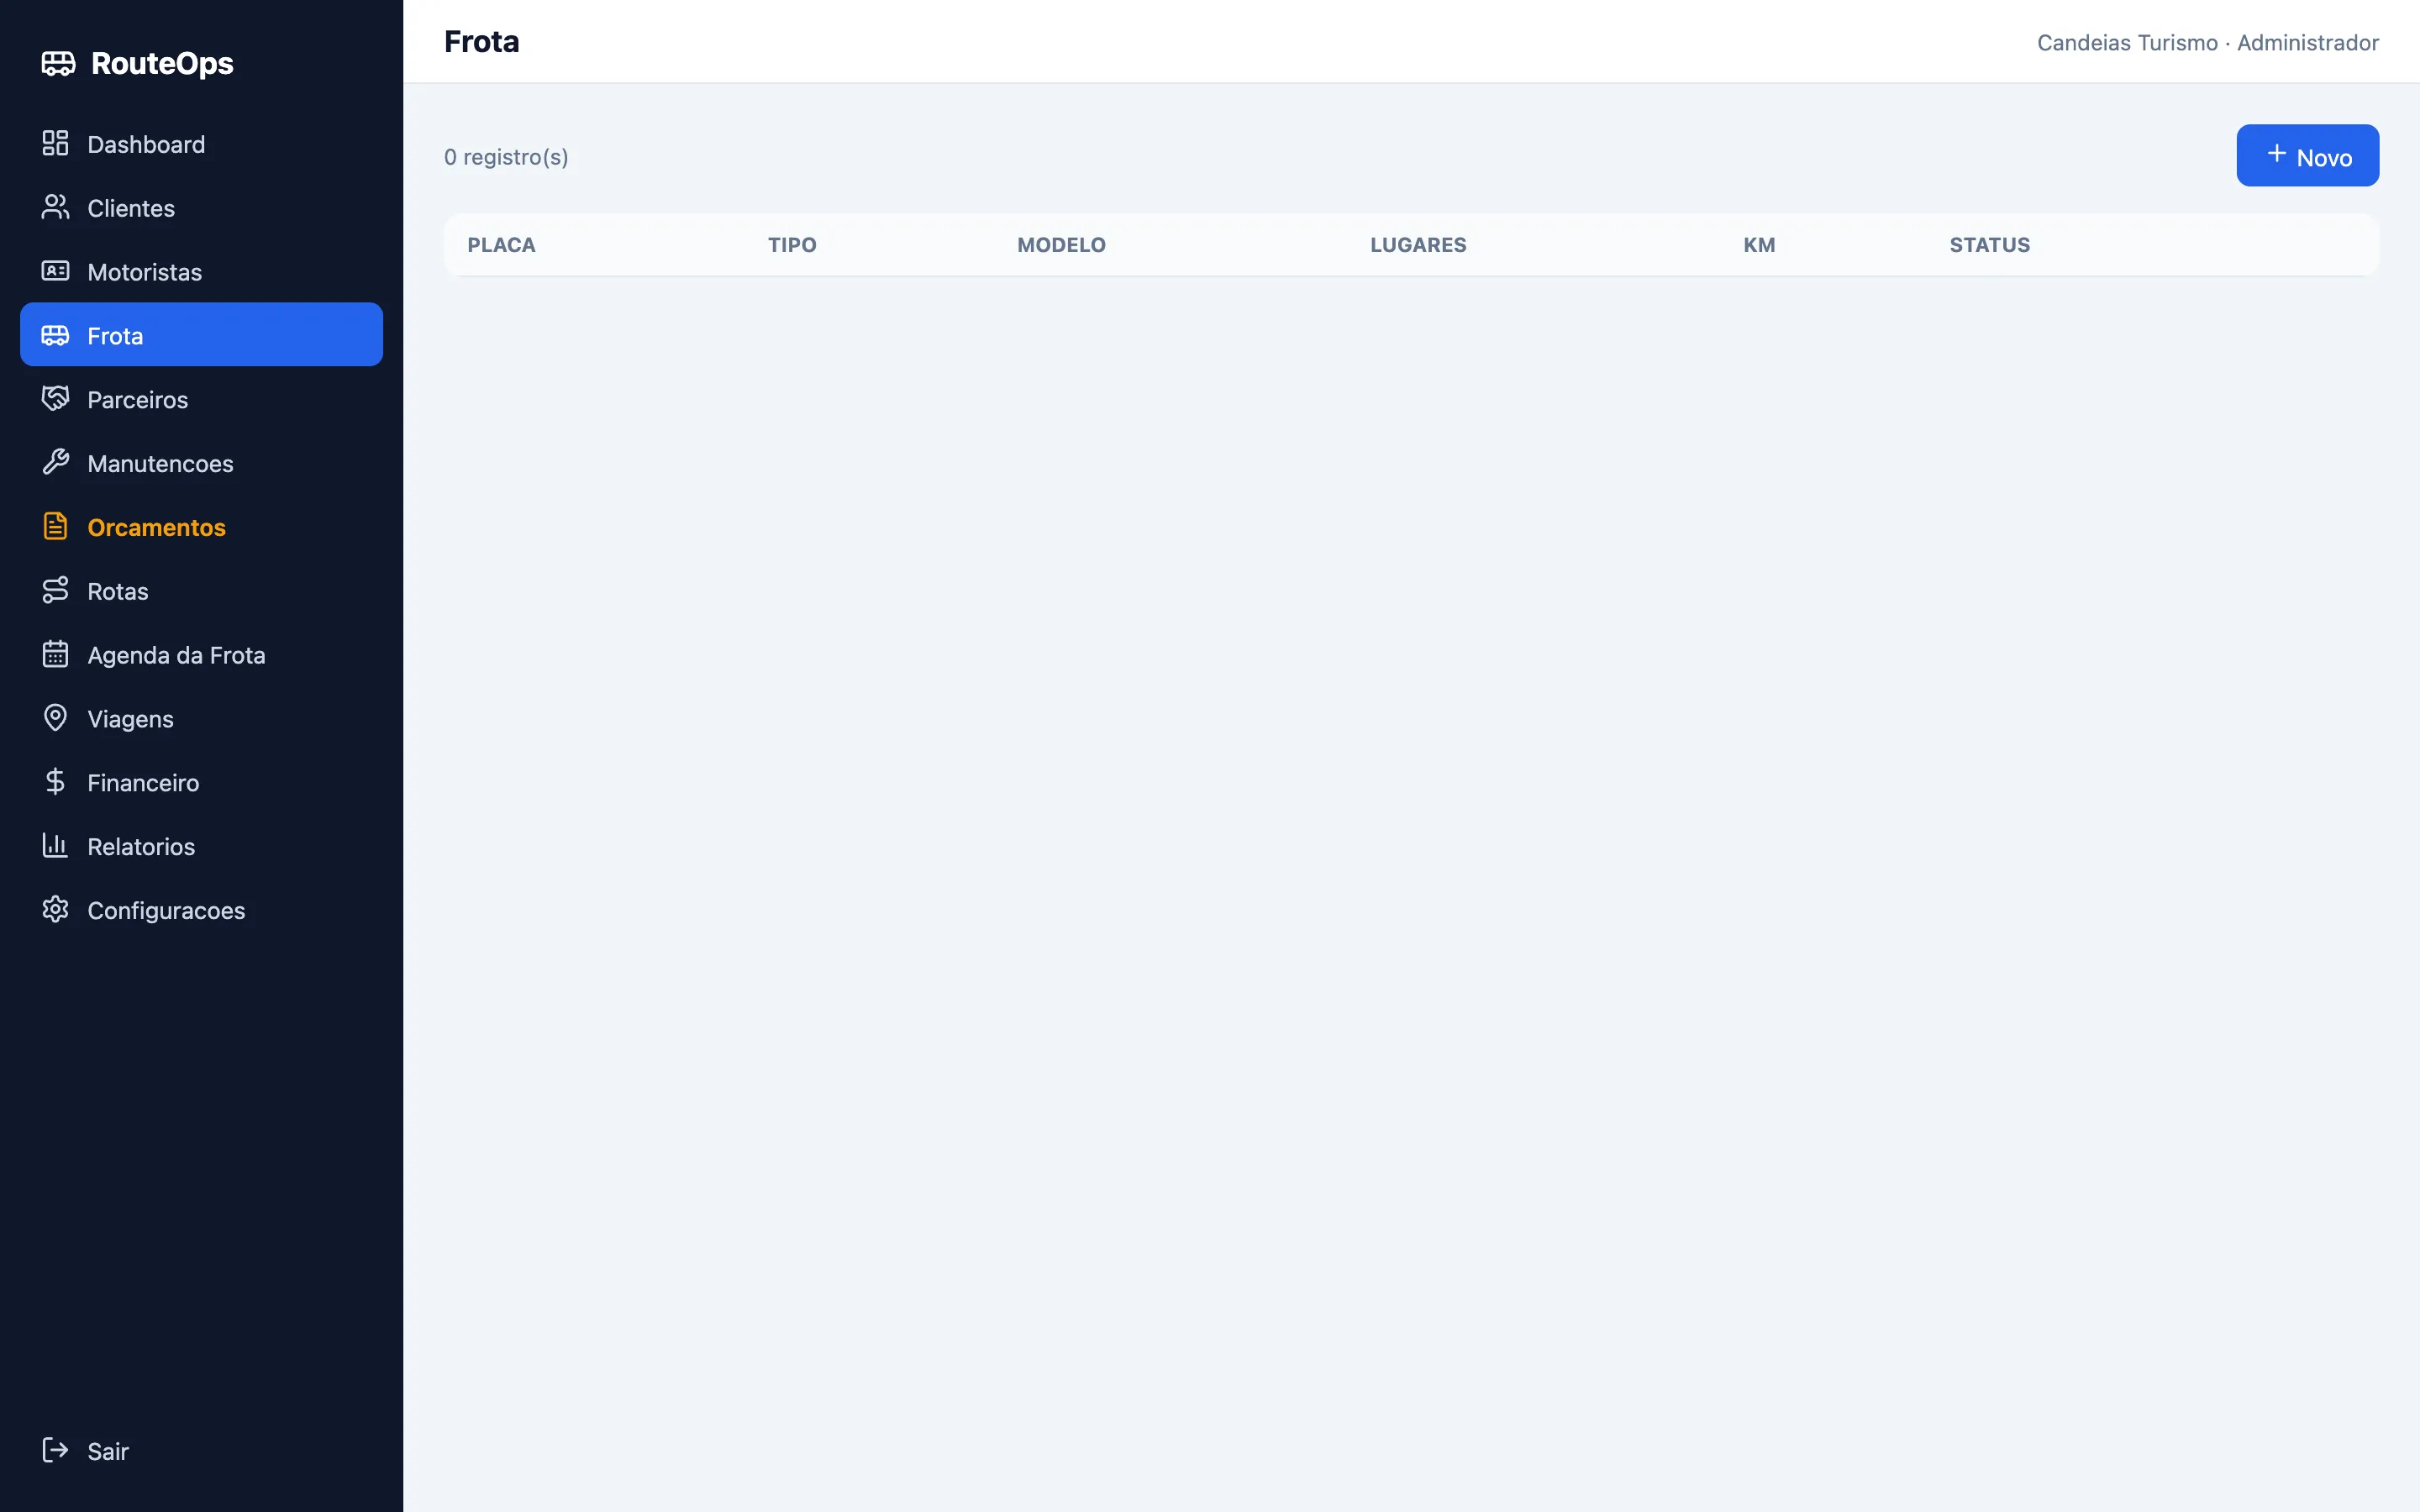Click the RouteOps bus logo icon

[x=58, y=63]
